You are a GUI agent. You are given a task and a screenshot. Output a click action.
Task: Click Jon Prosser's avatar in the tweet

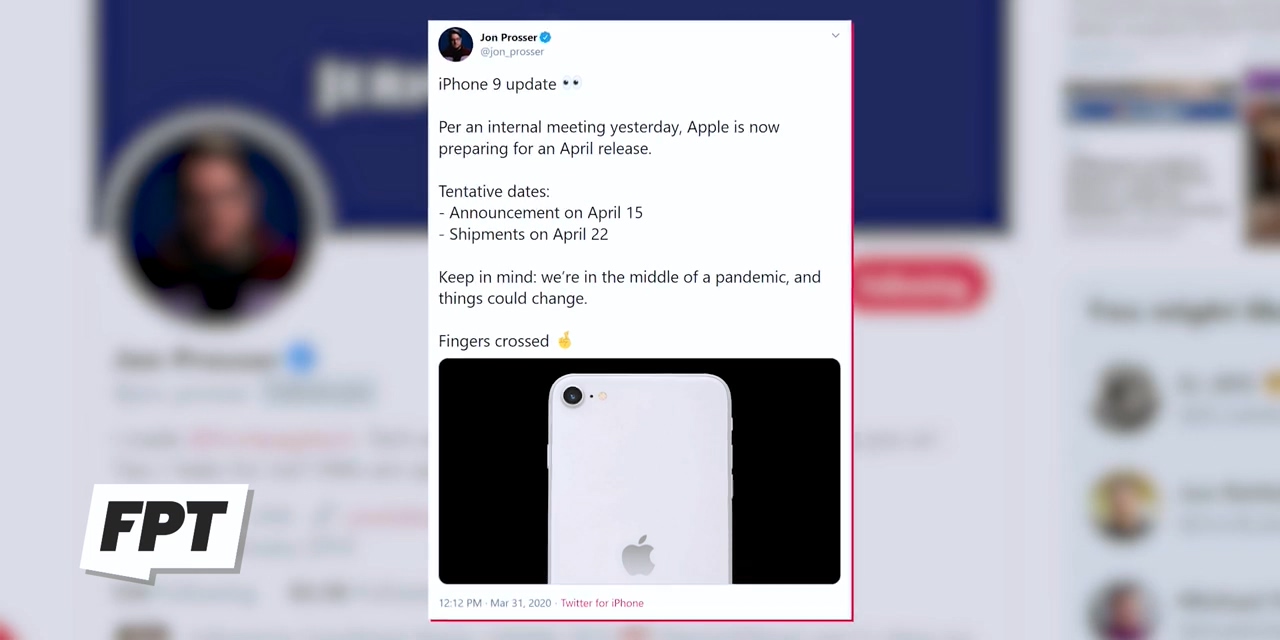pyautogui.click(x=455, y=44)
